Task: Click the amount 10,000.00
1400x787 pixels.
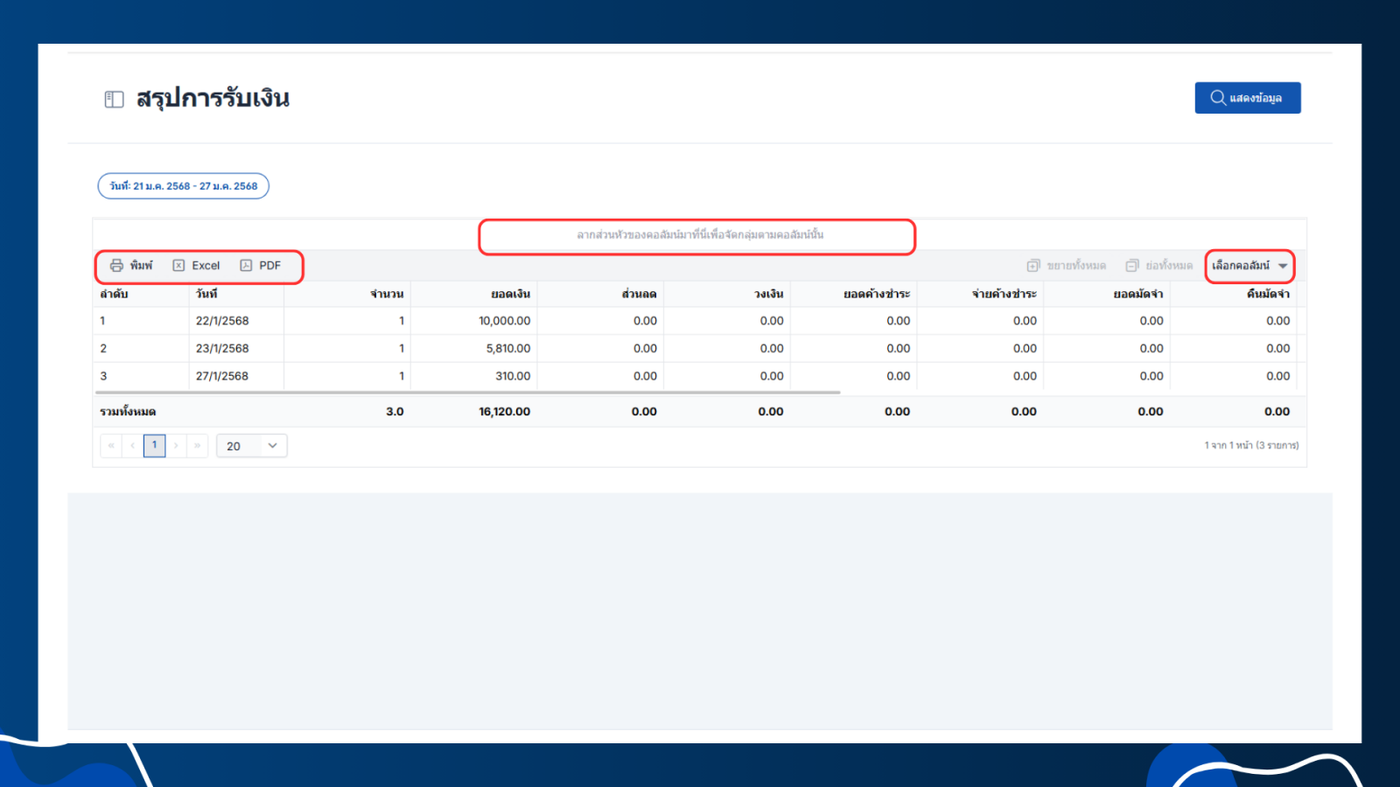Action: point(505,321)
